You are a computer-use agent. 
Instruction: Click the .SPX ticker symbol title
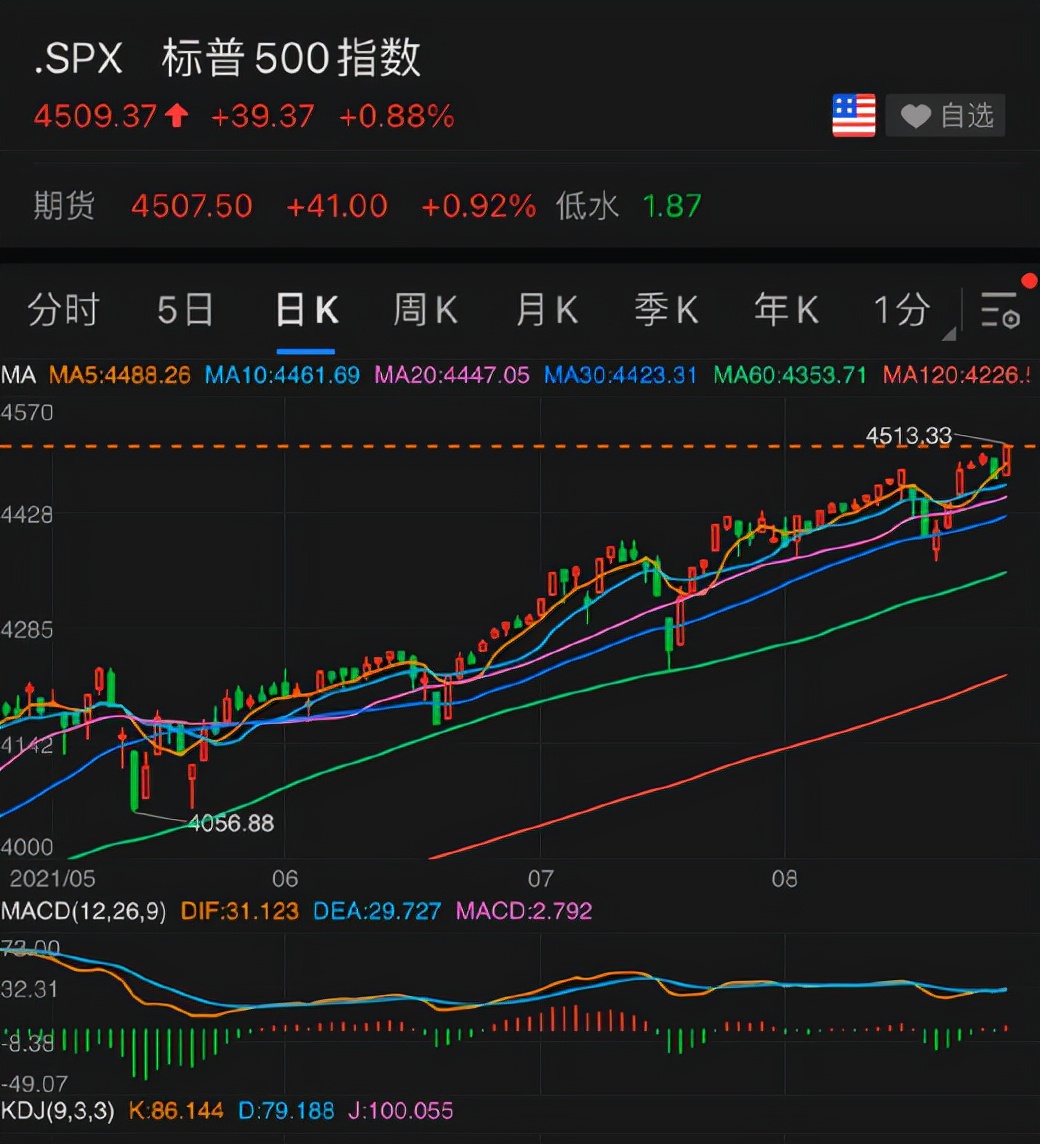78,58
